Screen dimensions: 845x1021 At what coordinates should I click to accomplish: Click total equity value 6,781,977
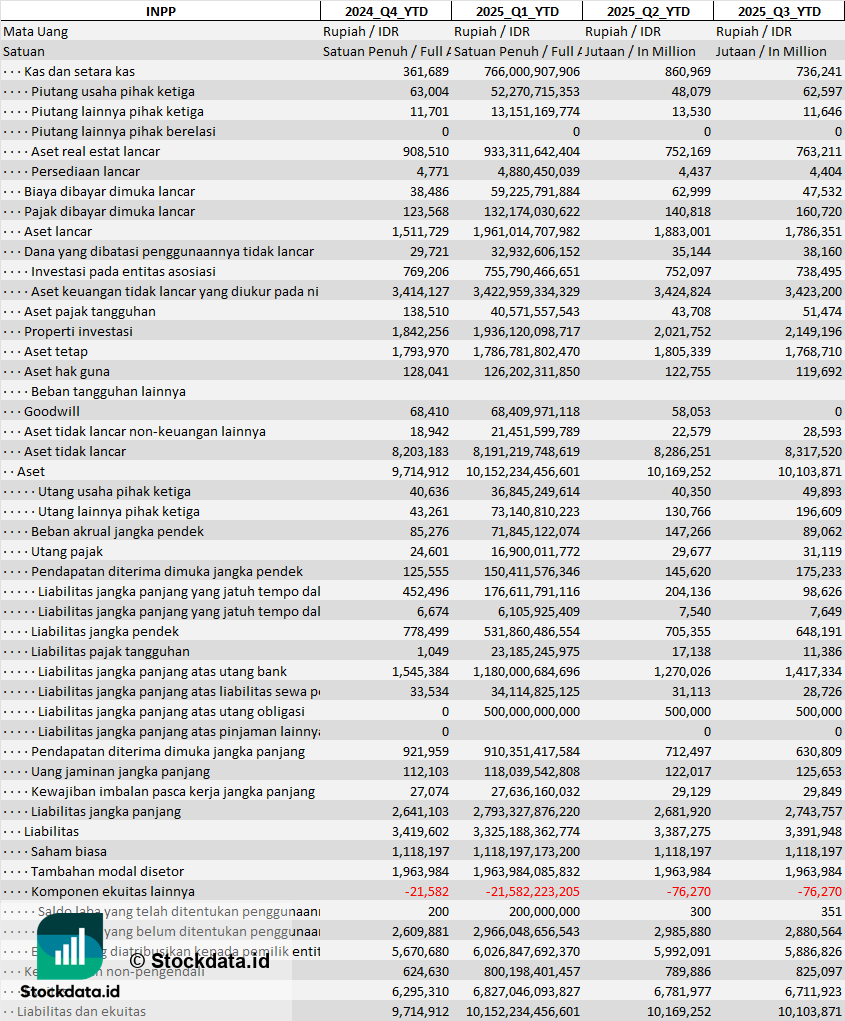682,992
